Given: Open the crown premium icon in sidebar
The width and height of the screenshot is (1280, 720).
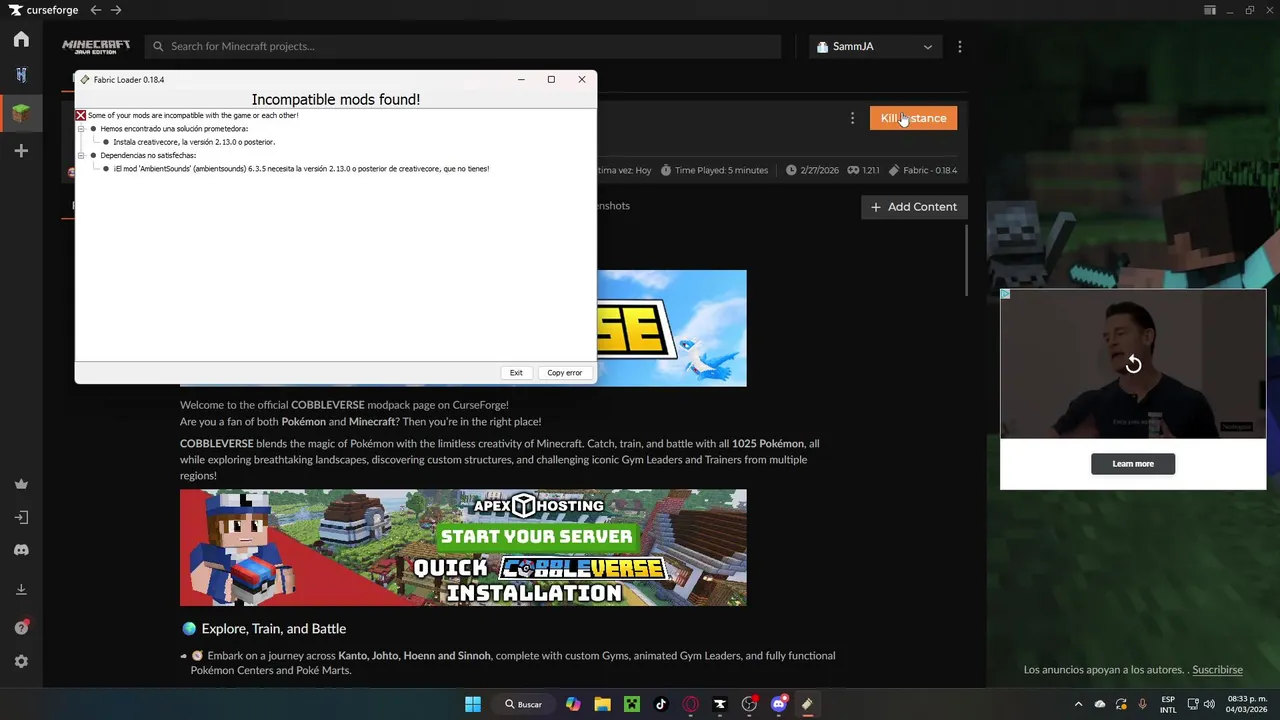Looking at the screenshot, I should [21, 484].
